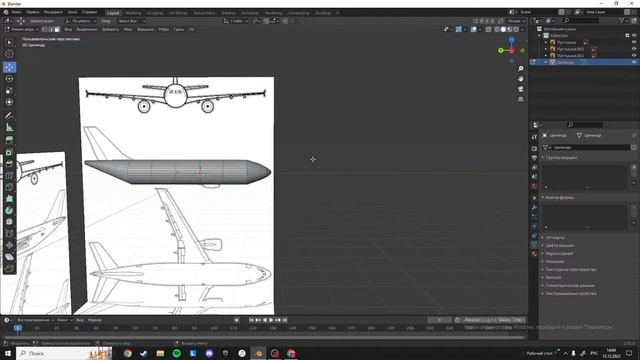
Task: Hide Пустышка.002 with eye icon
Action: (x=634, y=55)
